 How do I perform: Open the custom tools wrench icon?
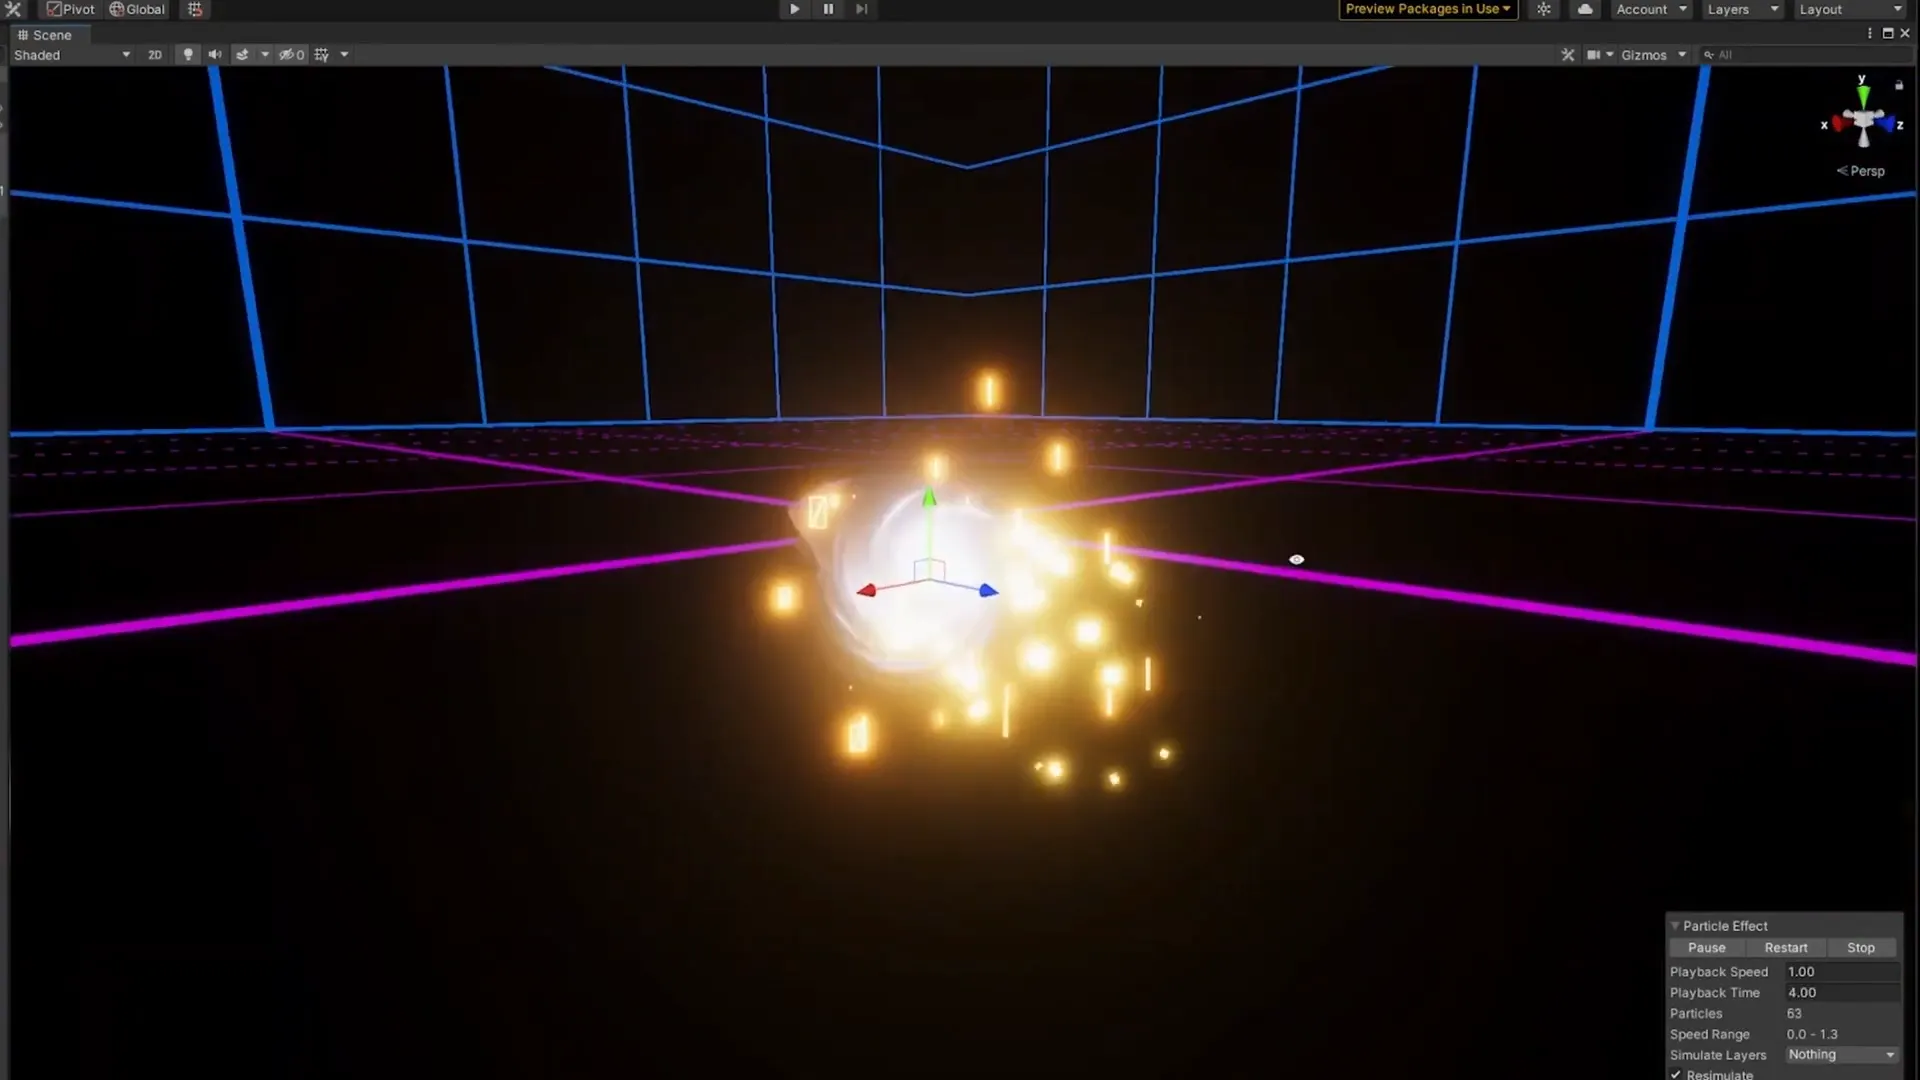point(13,9)
